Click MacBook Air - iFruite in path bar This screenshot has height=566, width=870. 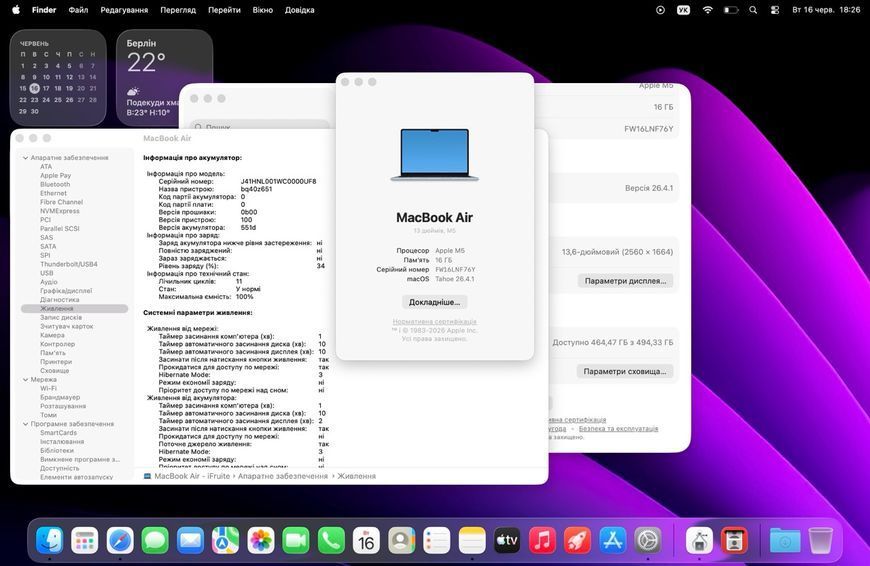pos(192,476)
